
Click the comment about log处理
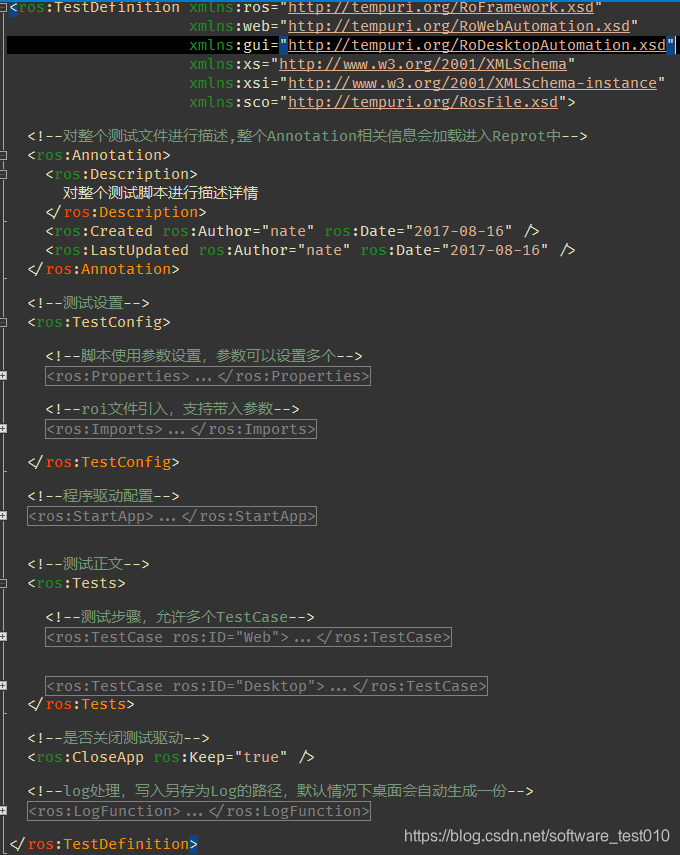280,791
